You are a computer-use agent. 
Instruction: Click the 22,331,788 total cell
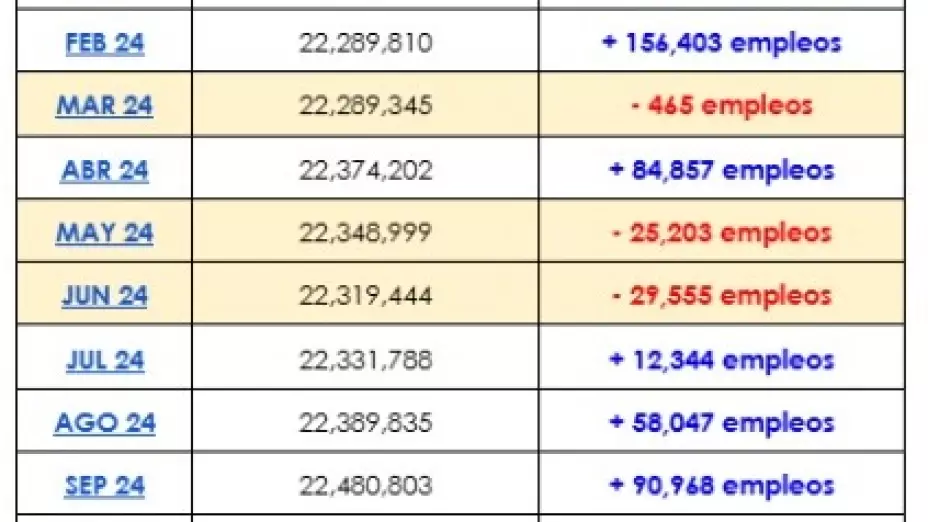point(365,360)
